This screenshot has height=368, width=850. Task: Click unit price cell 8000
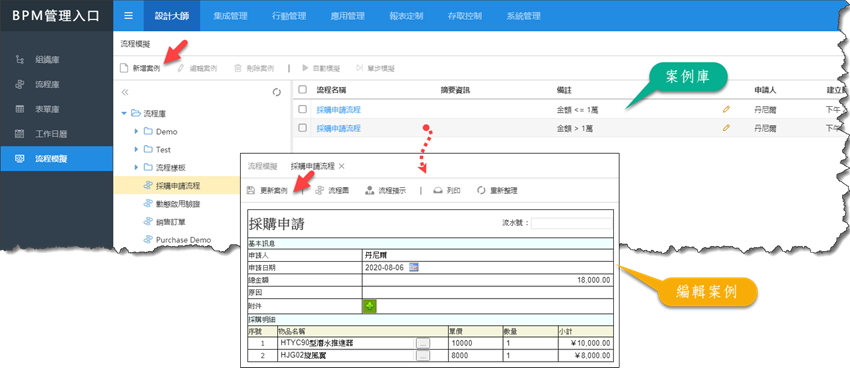click(474, 356)
